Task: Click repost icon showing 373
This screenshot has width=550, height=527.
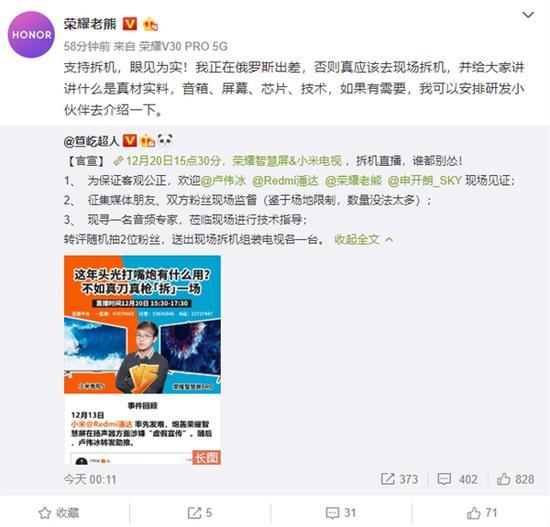Action: (400, 479)
